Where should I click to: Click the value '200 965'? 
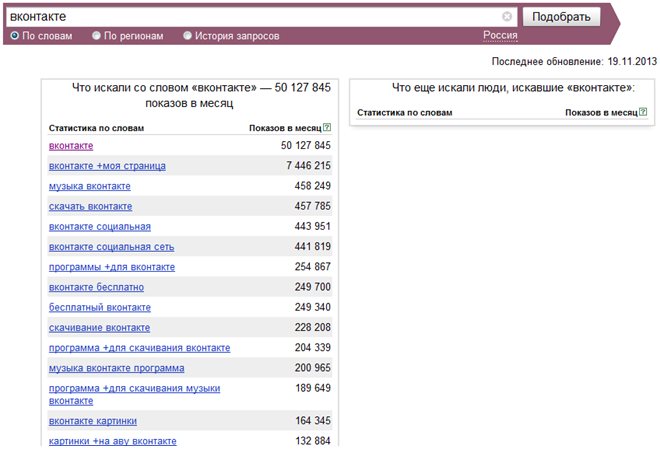click(x=313, y=367)
